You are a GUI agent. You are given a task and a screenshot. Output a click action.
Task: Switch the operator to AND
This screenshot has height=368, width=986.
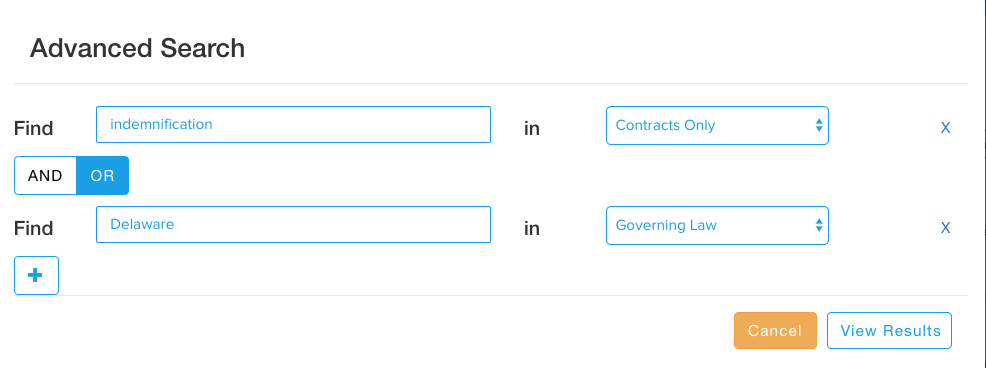click(45, 176)
